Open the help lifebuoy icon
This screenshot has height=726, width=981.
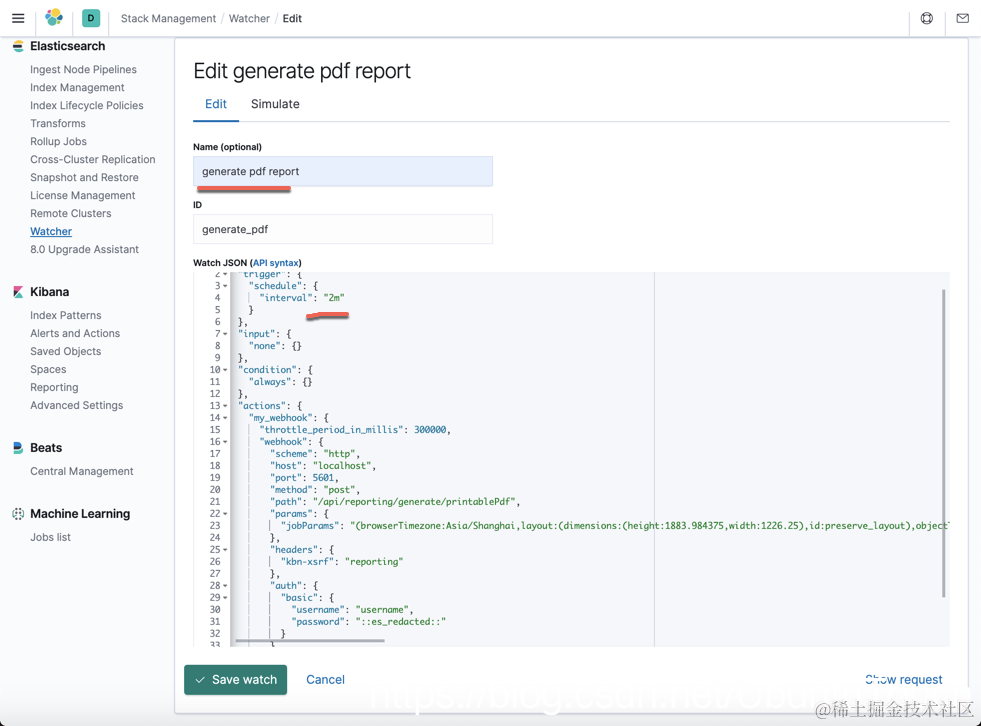tap(927, 18)
